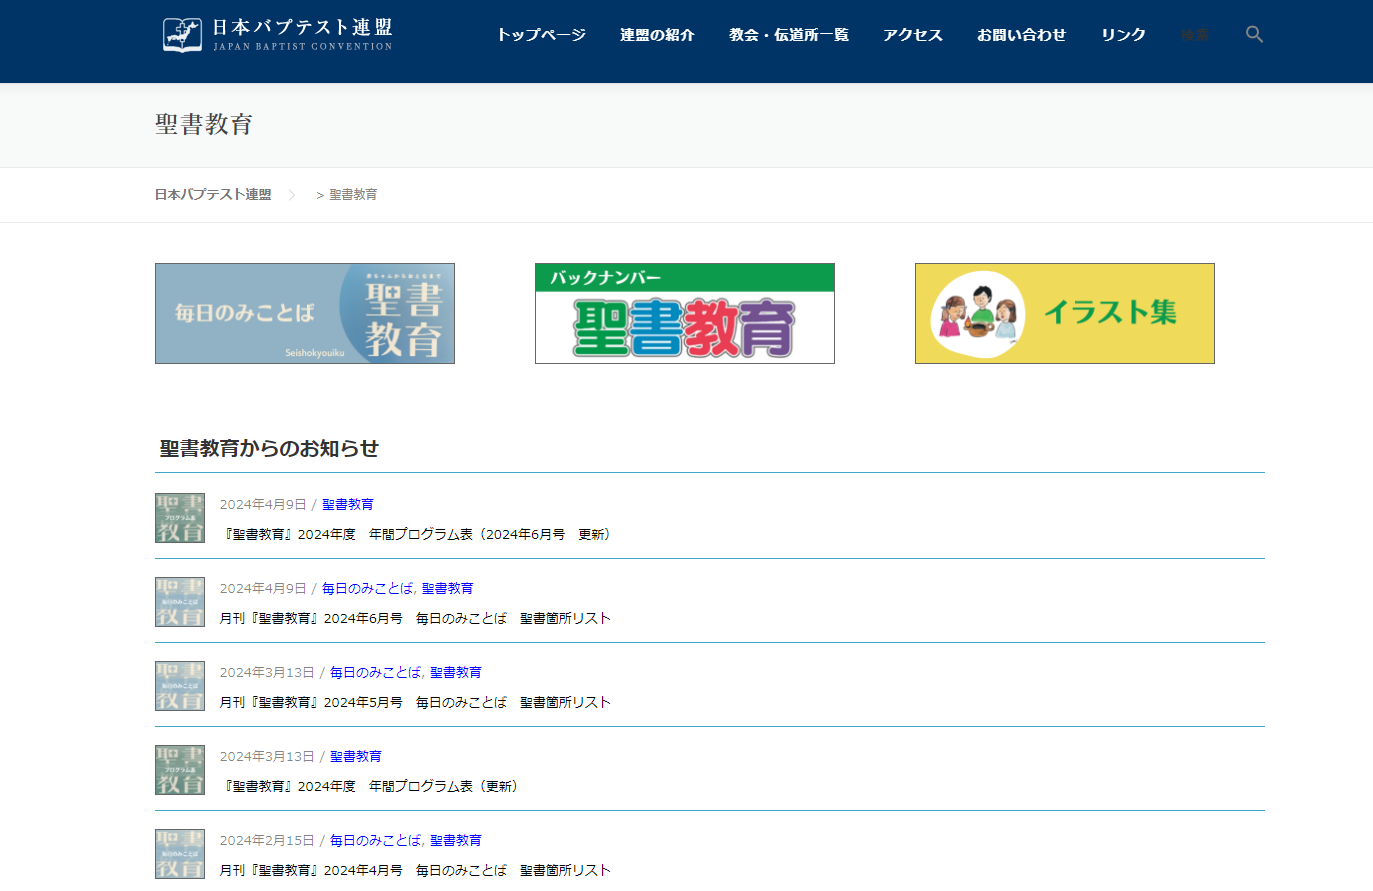Screen dimensions: 1373x891
Task: Open リンク menu item
Action: point(1123,35)
